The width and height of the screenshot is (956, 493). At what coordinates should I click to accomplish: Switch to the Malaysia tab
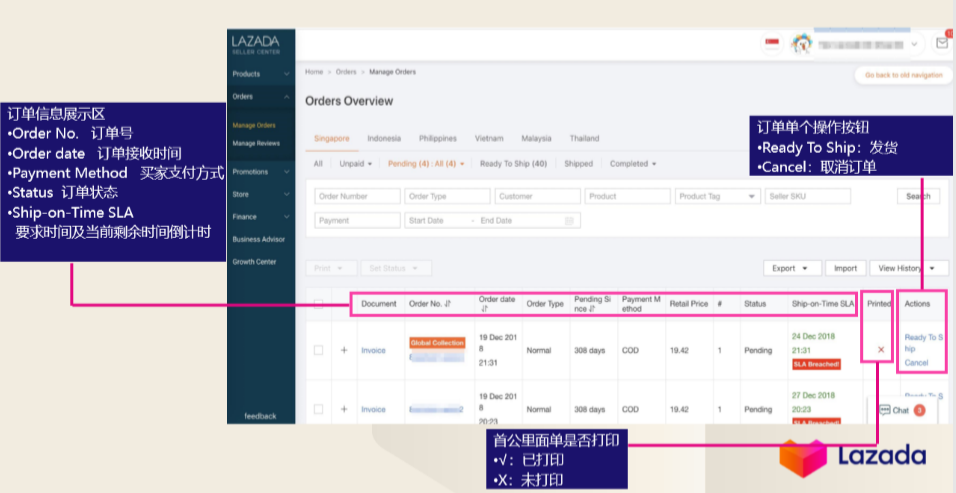point(537,138)
